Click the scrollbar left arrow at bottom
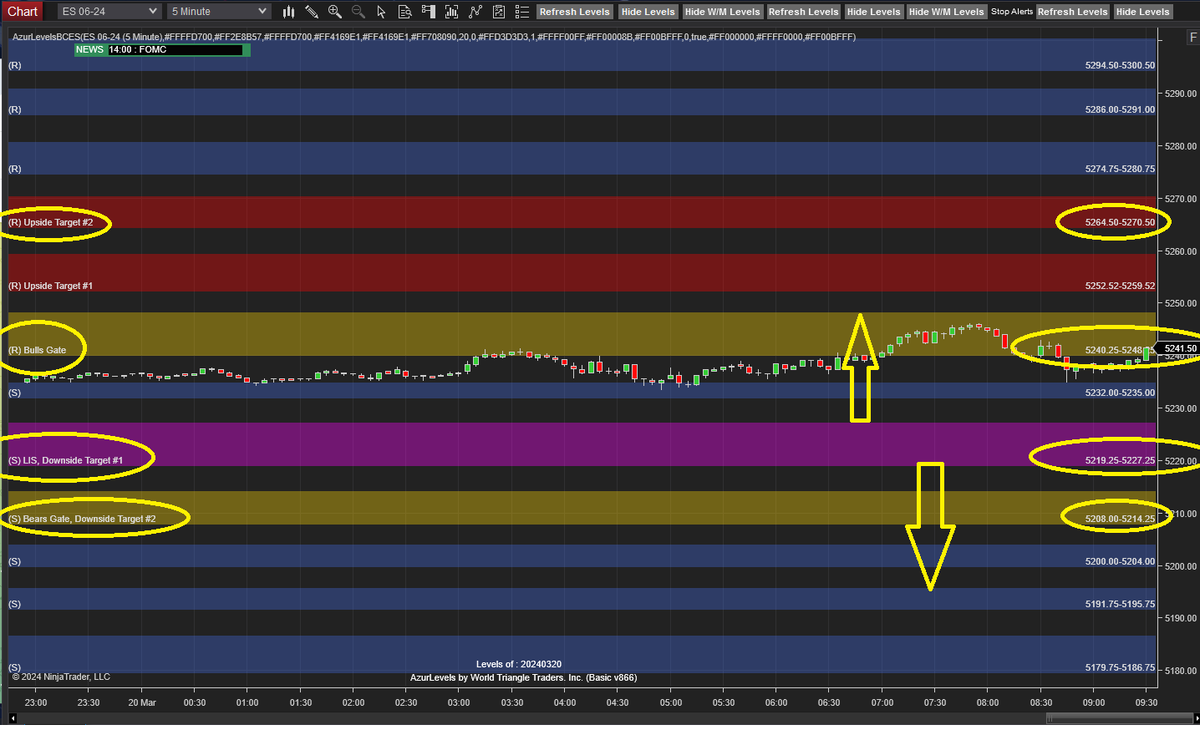 (14, 719)
